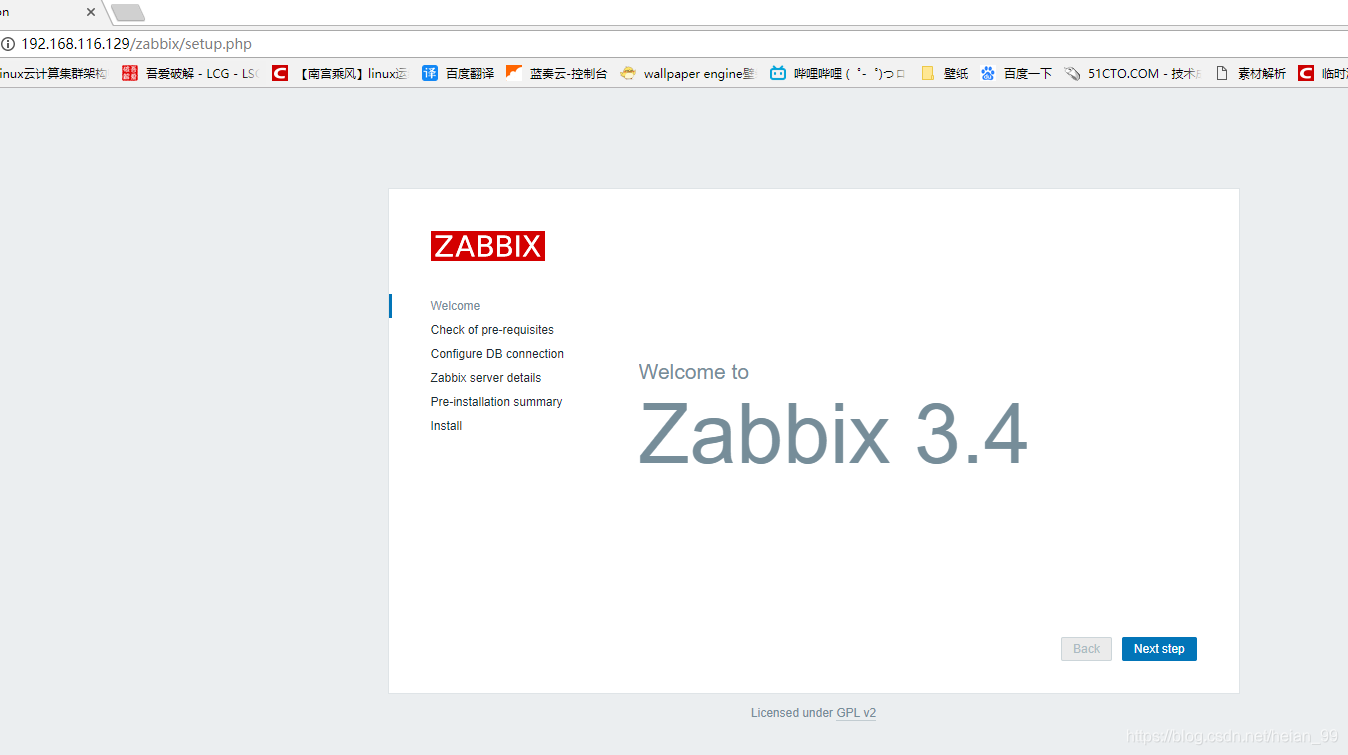The height and width of the screenshot is (755, 1348).
Task: Click the Next step button
Action: pos(1159,649)
